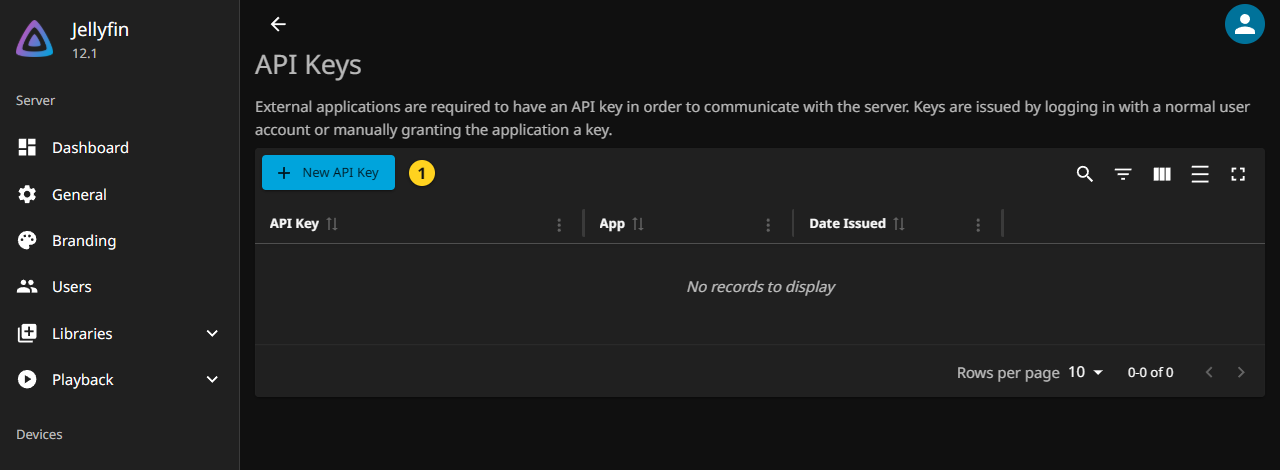Click the Users people icon
This screenshot has height=470, width=1280.
27,286
